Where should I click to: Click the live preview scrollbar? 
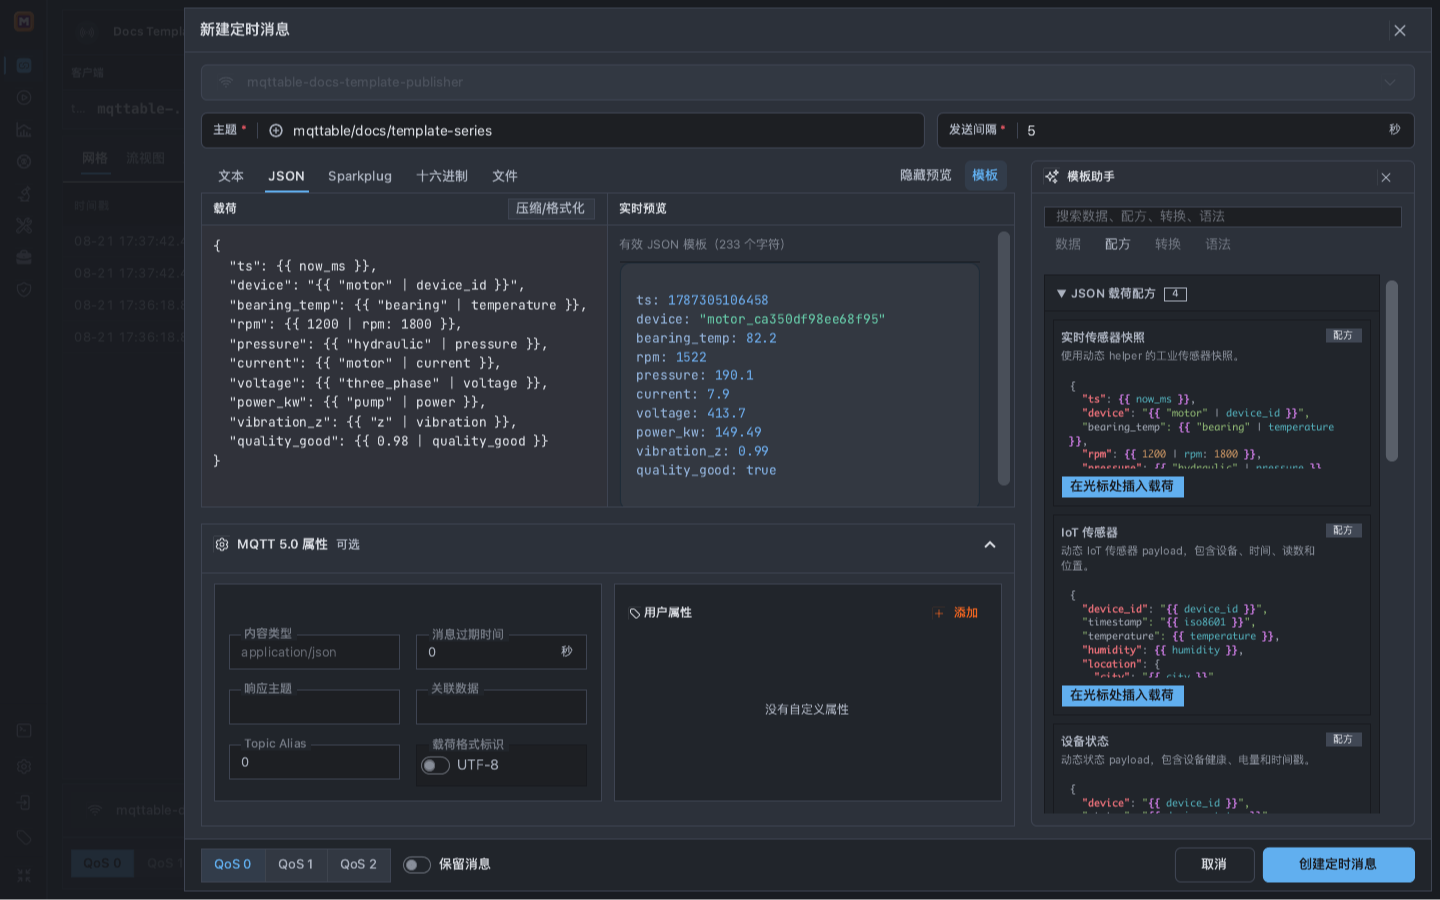pos(1004,360)
